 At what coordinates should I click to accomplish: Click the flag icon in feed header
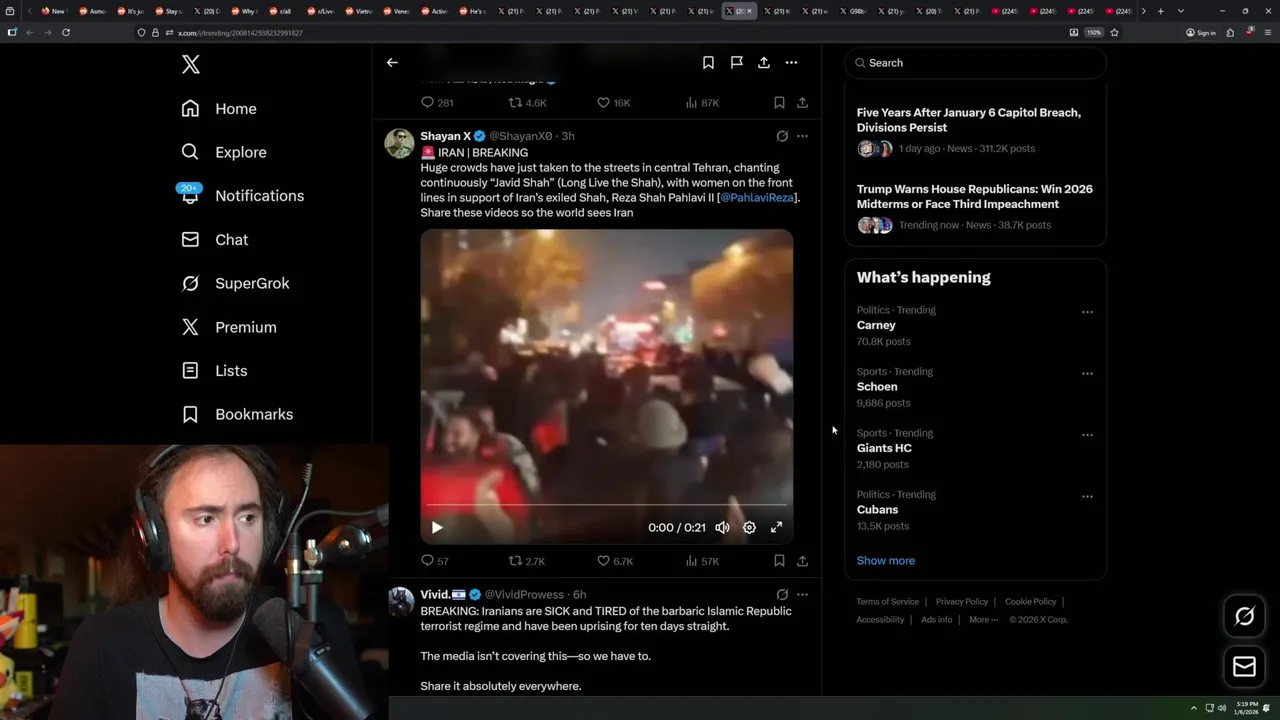pos(736,62)
